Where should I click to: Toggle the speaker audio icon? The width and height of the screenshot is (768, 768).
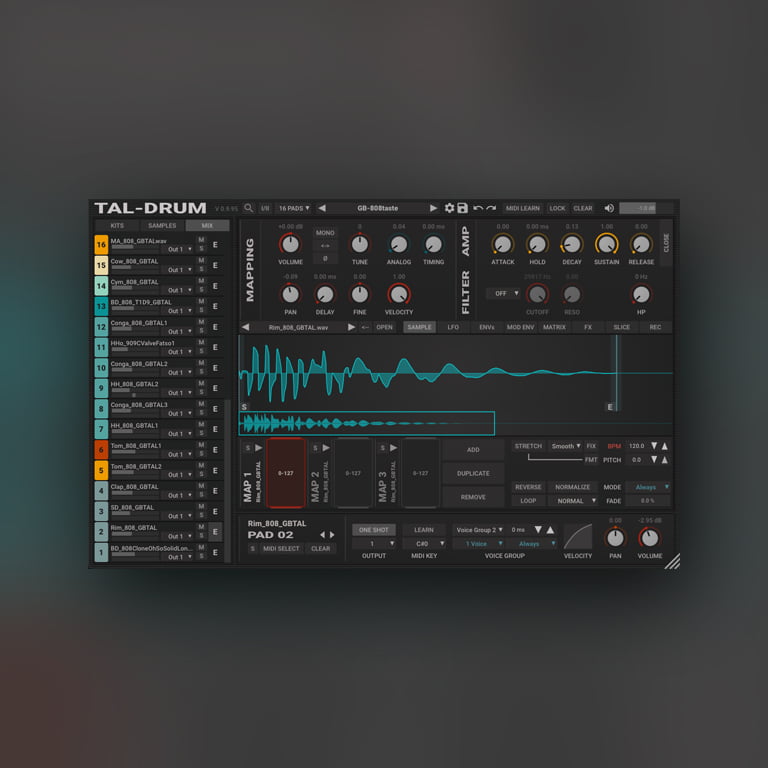[x=609, y=208]
